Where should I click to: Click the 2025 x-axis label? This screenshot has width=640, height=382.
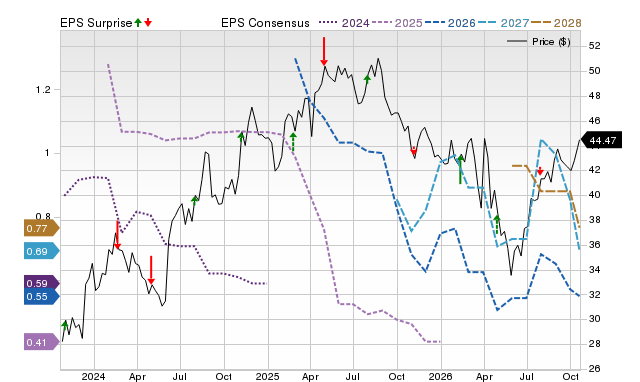tap(267, 376)
